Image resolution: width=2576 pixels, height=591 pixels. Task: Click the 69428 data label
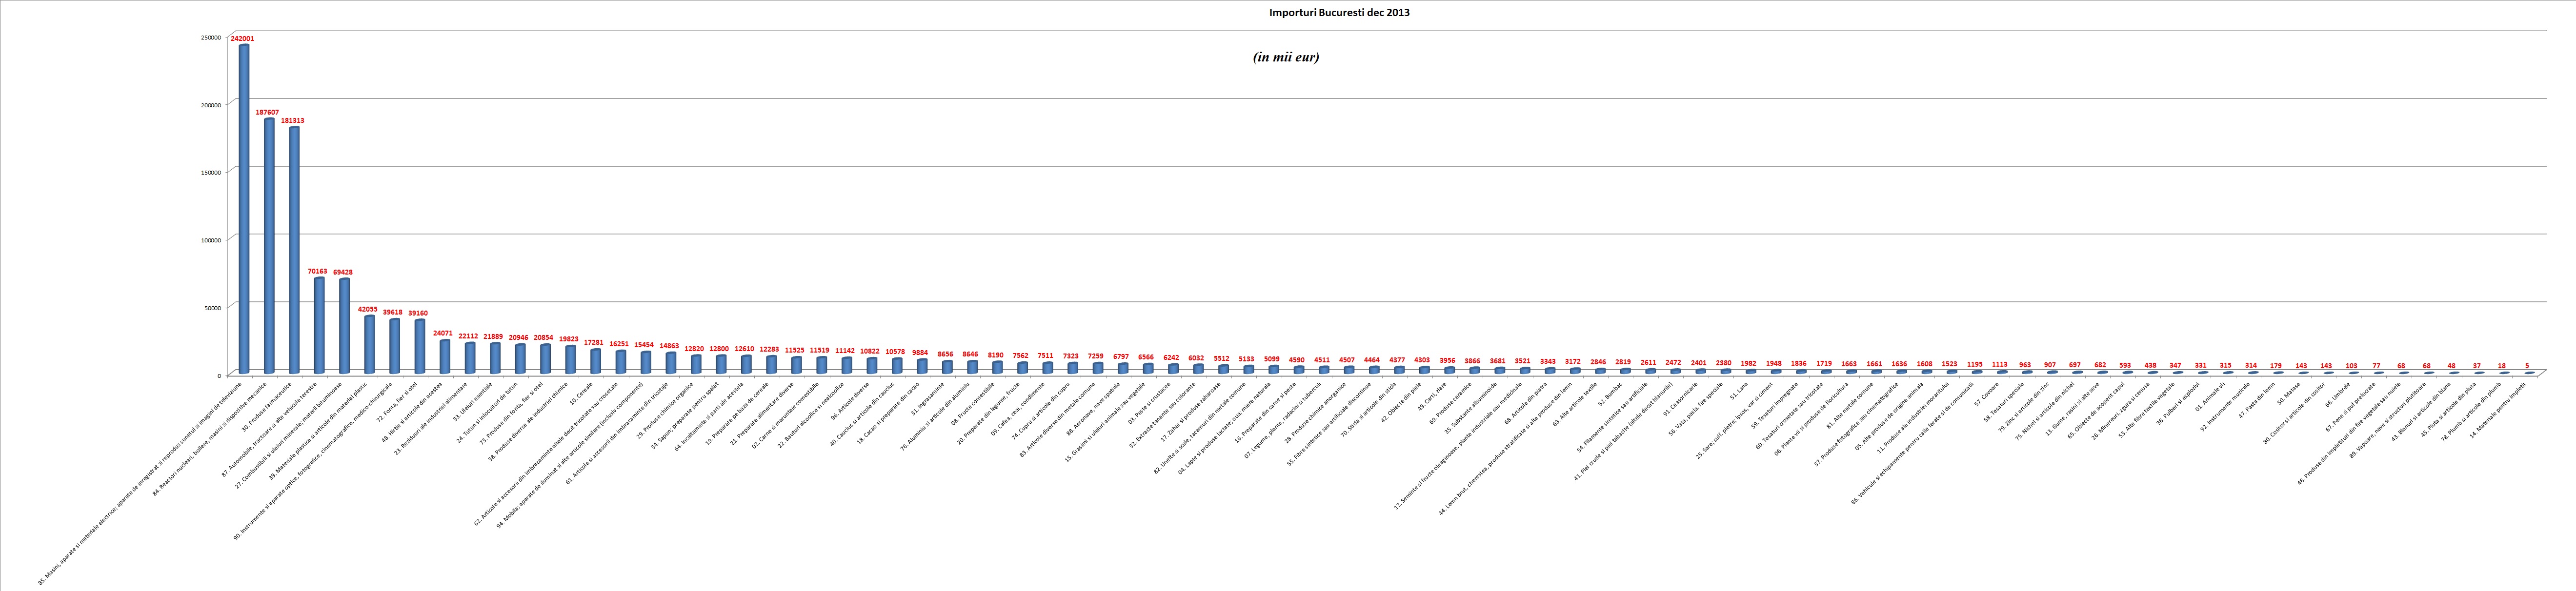343,272
